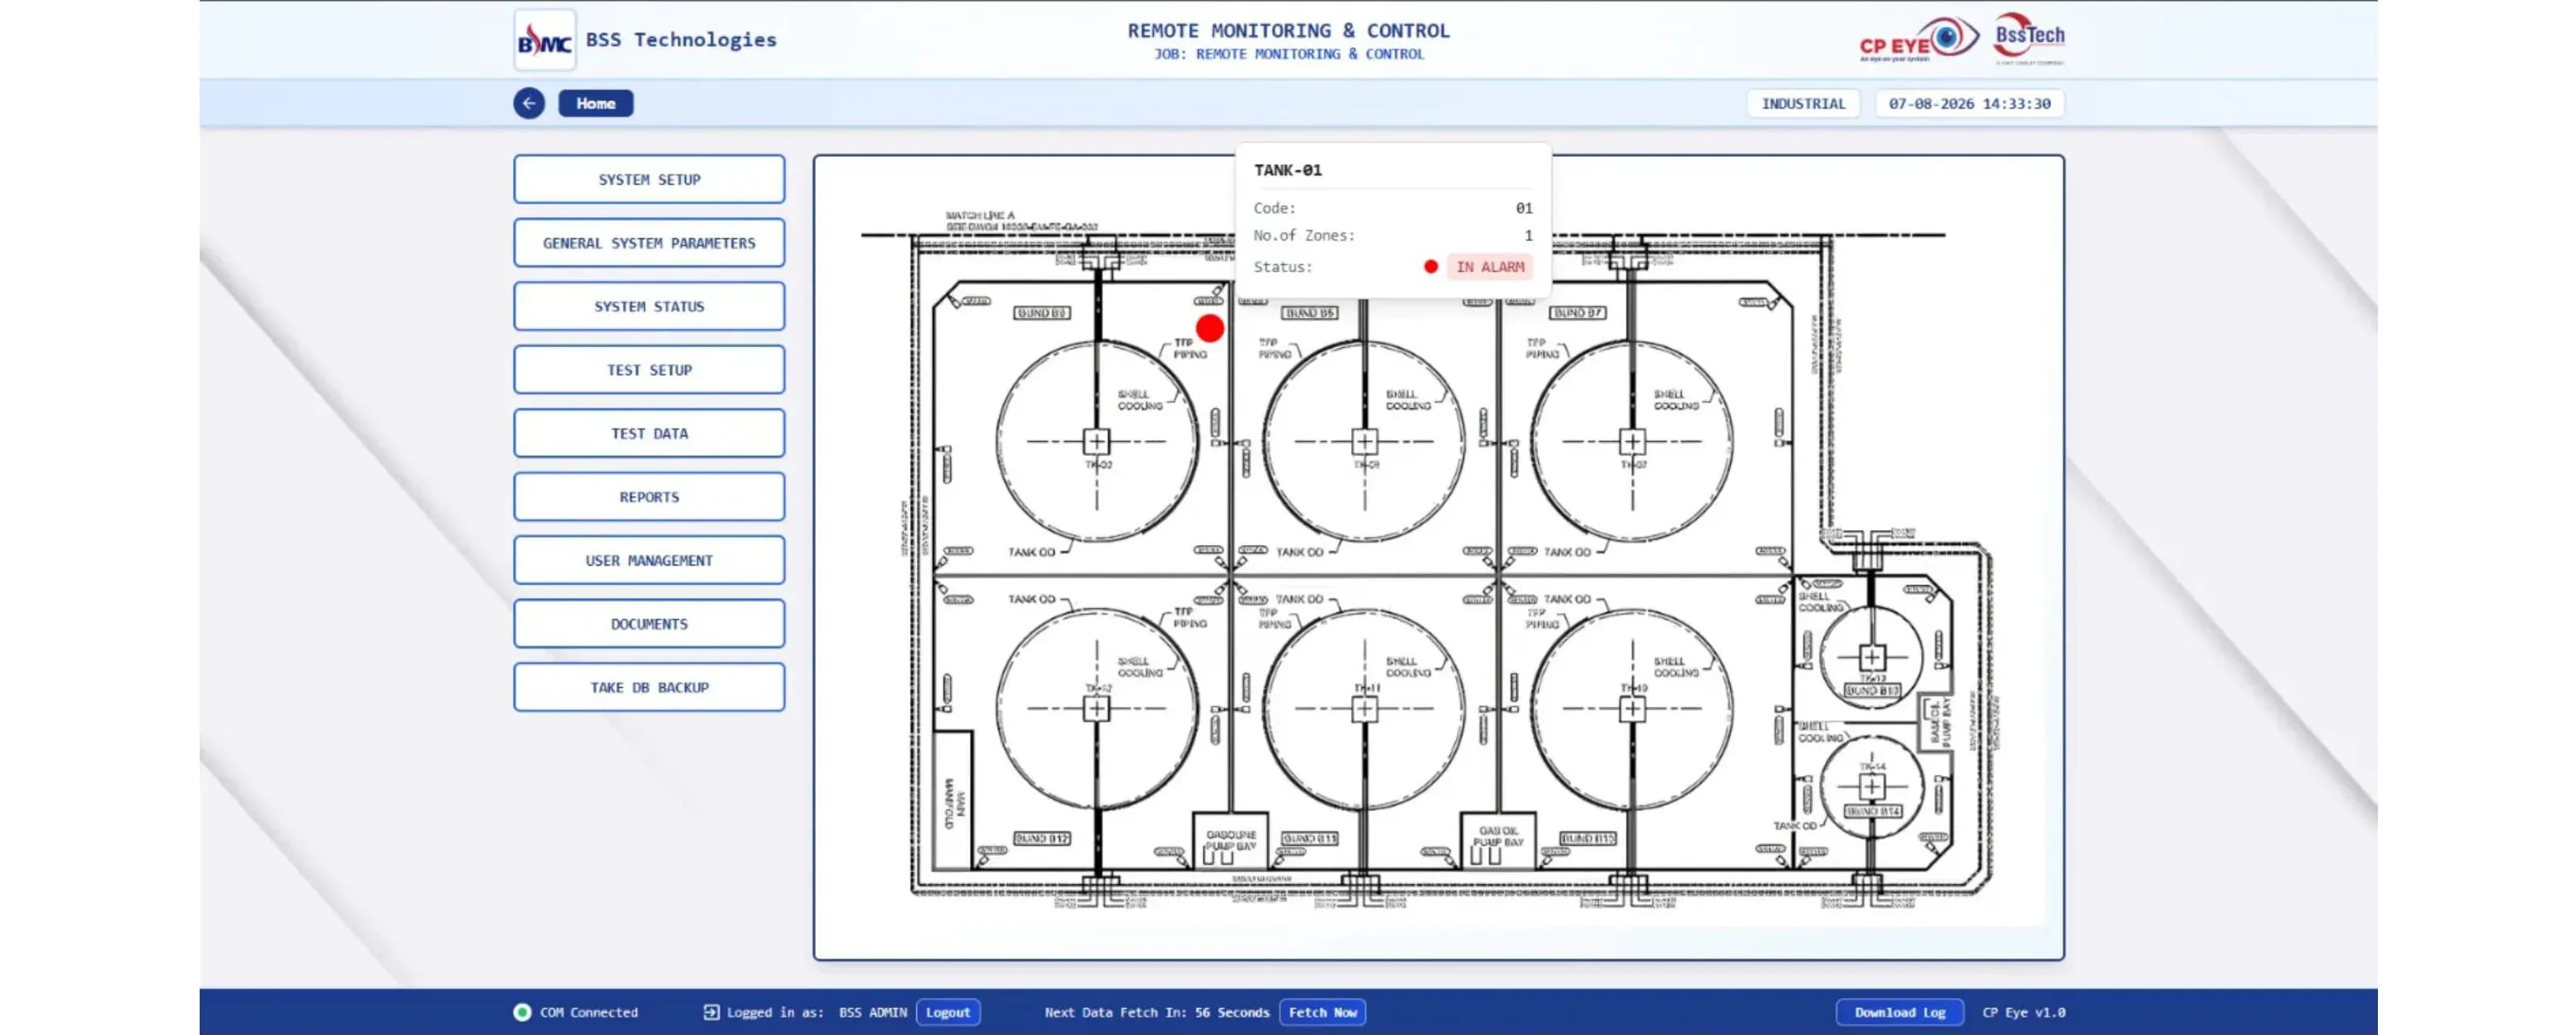Click the login icon beside Logged in as
This screenshot has height=1035, width=2576.
(x=711, y=1012)
